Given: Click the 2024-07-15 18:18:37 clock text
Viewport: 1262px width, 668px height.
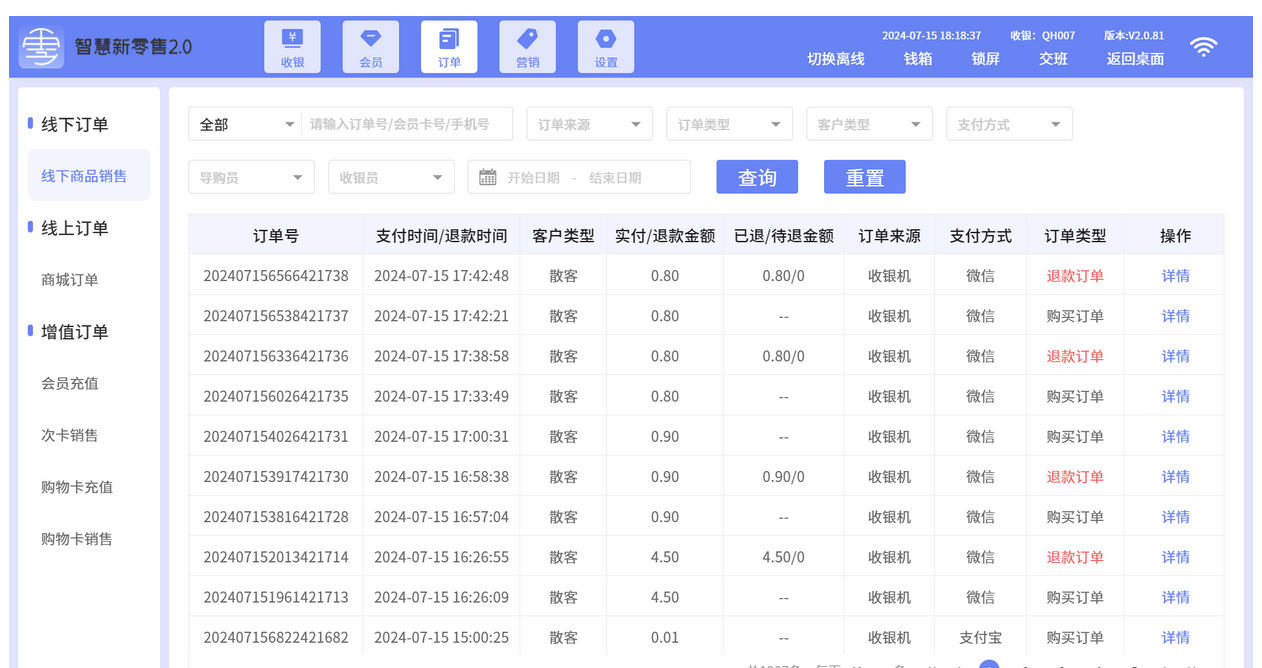Looking at the screenshot, I should tap(931, 35).
